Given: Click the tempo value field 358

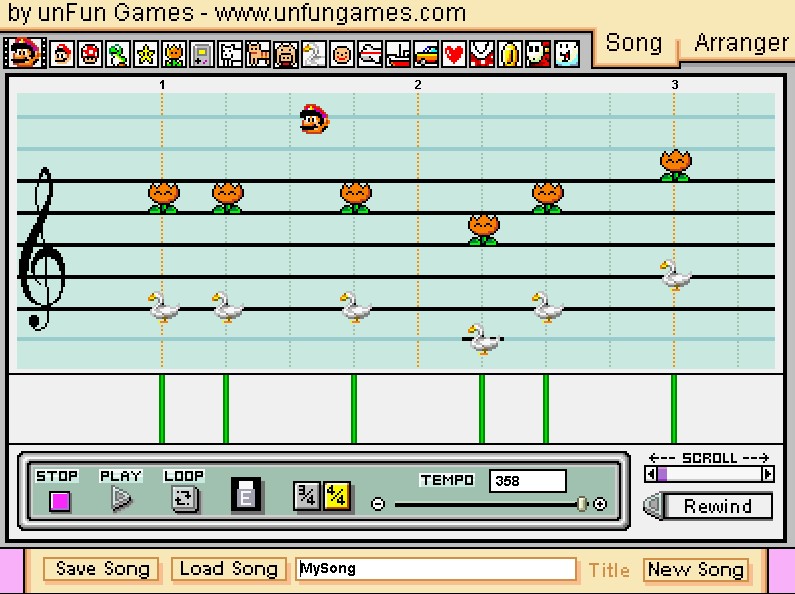Looking at the screenshot, I should pos(527,480).
